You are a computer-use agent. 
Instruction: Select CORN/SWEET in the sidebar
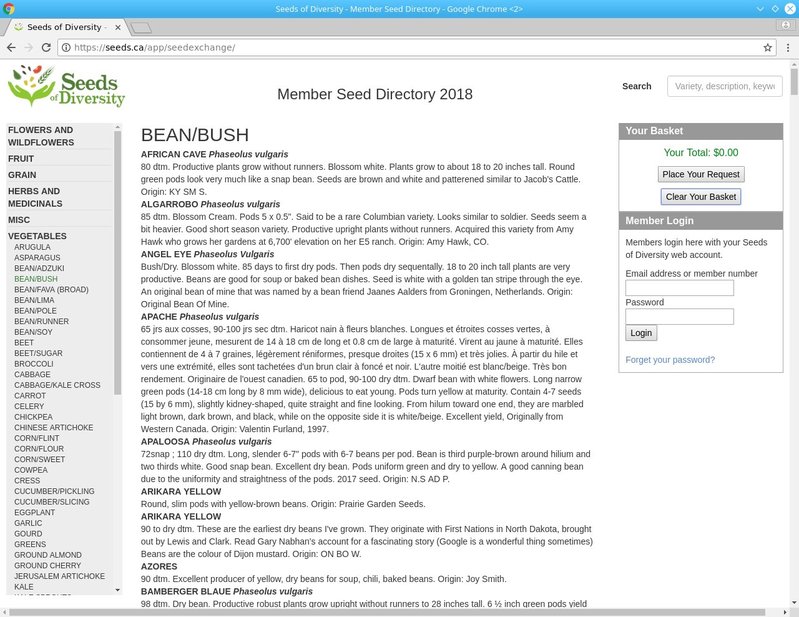[x=39, y=460]
